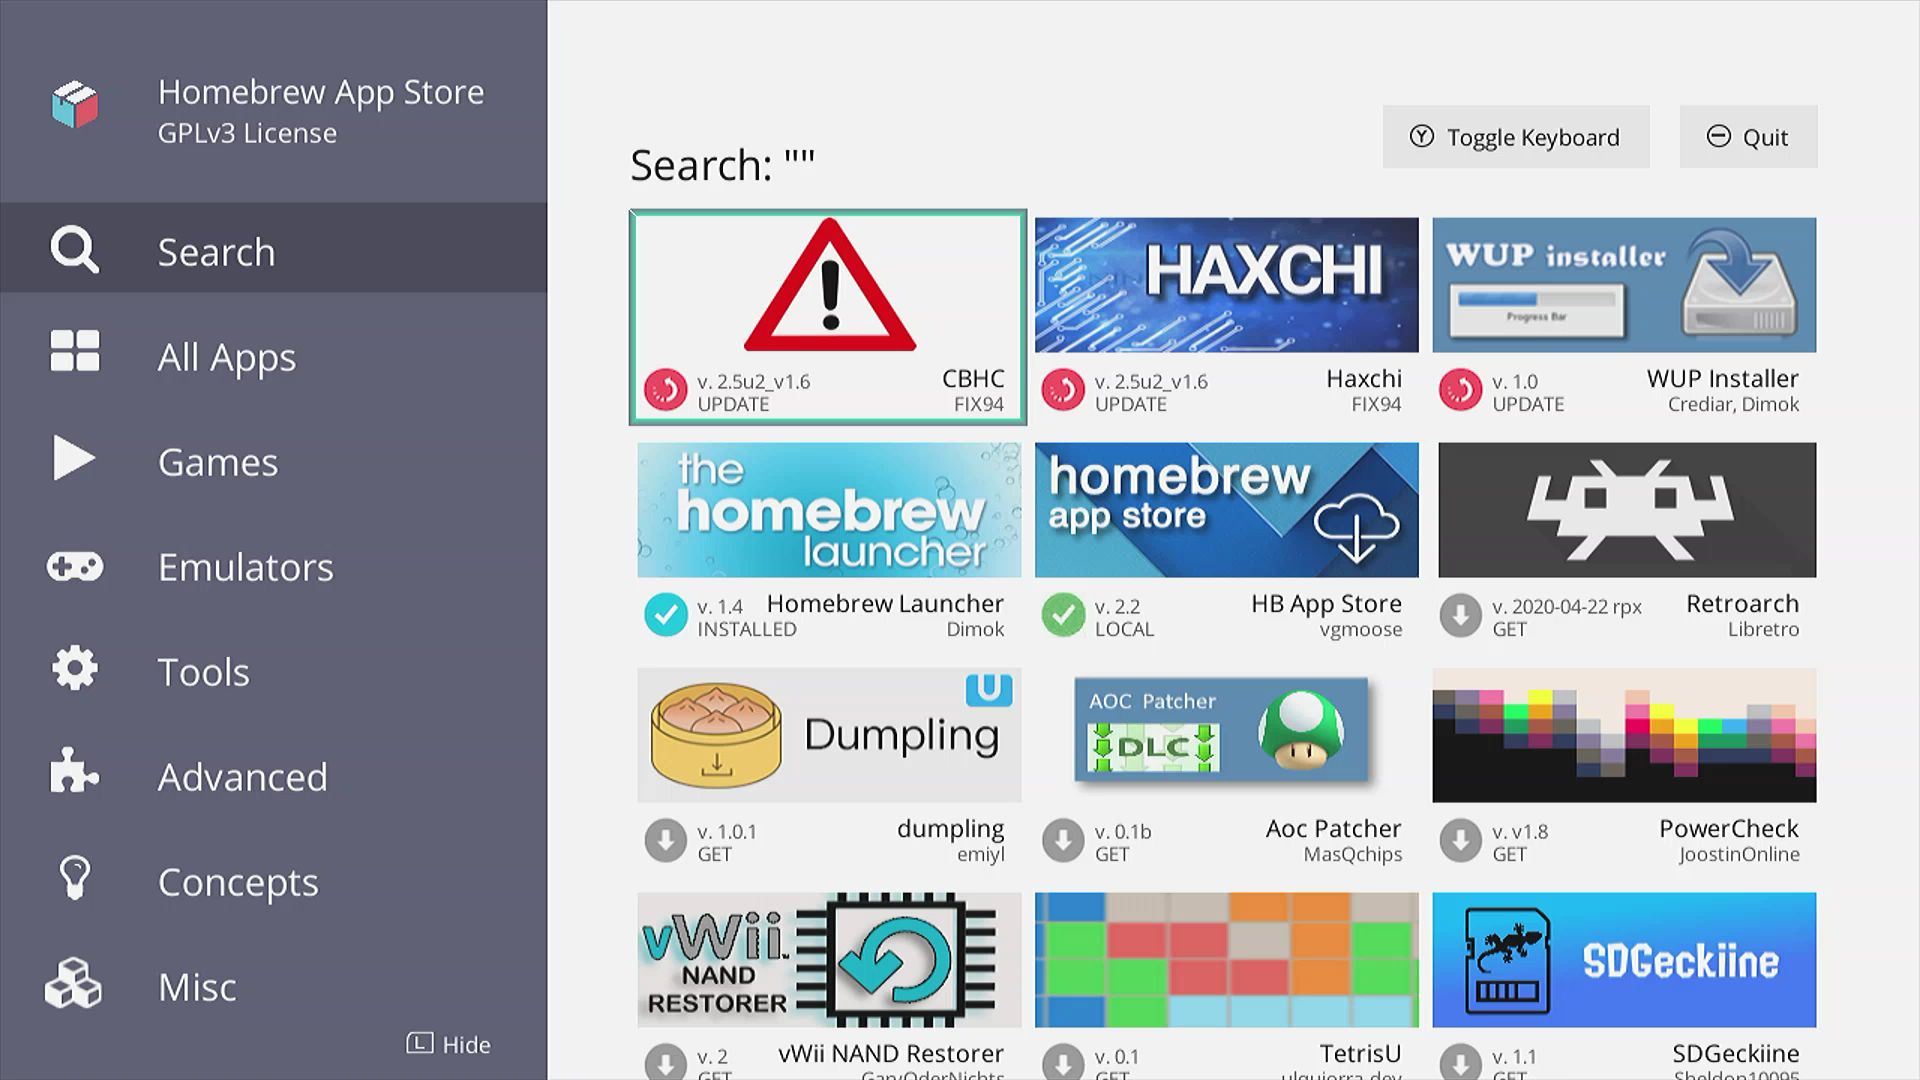Open the TetrisU colored blocks thumbnail

(x=1227, y=960)
